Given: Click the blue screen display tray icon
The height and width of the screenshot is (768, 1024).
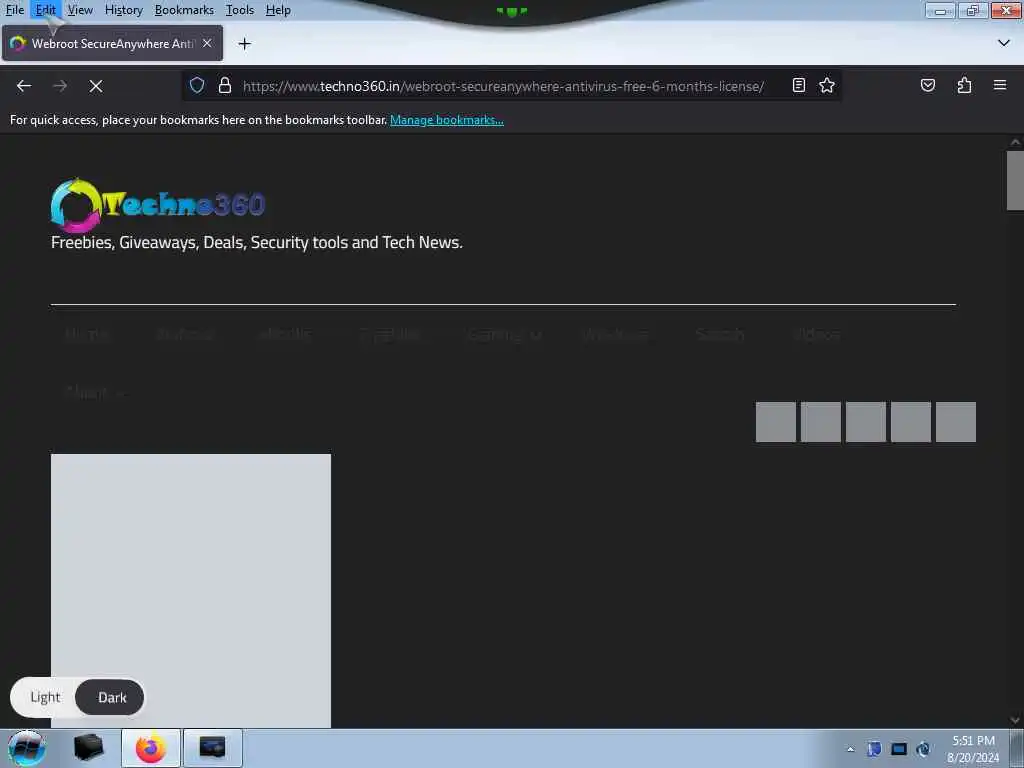Looking at the screenshot, I should [899, 749].
